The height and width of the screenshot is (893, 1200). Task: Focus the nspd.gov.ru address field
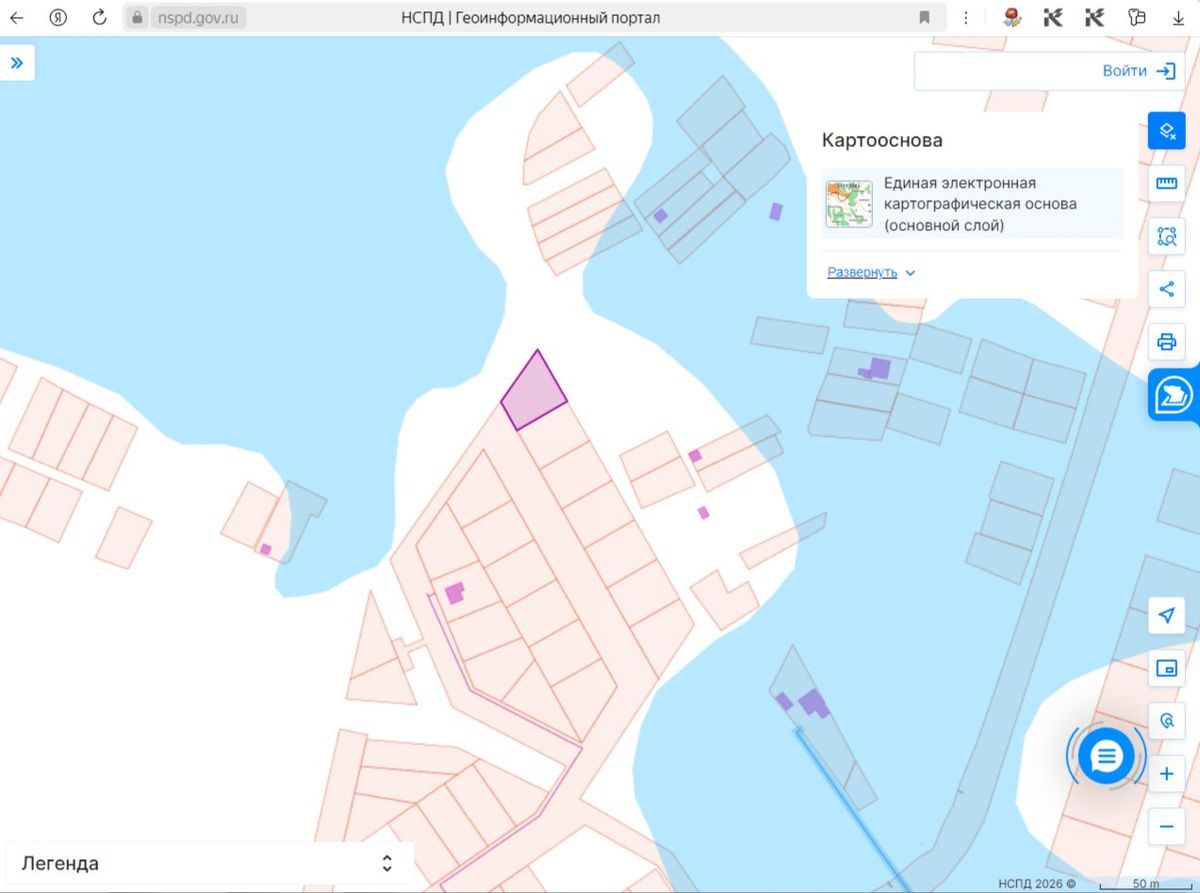click(x=198, y=17)
